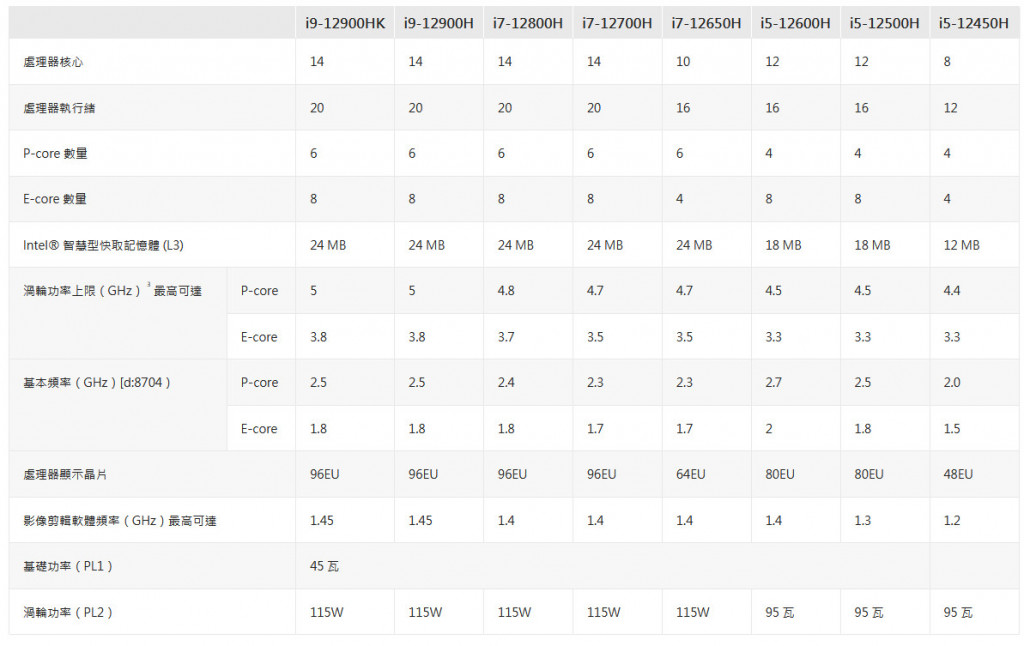Click the 基礎功率 (PL1) row label
Viewport: 1024px width, 646px height.
pyautogui.click(x=68, y=566)
